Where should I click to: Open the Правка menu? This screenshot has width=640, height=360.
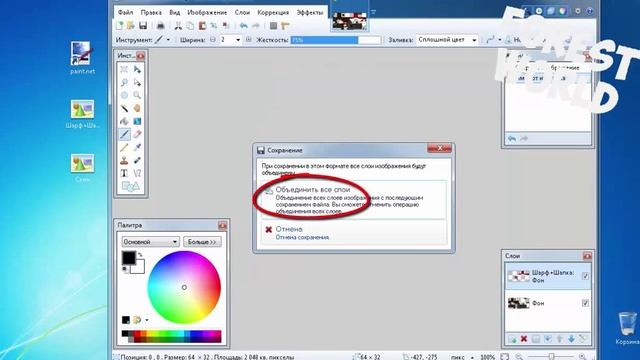tap(151, 13)
